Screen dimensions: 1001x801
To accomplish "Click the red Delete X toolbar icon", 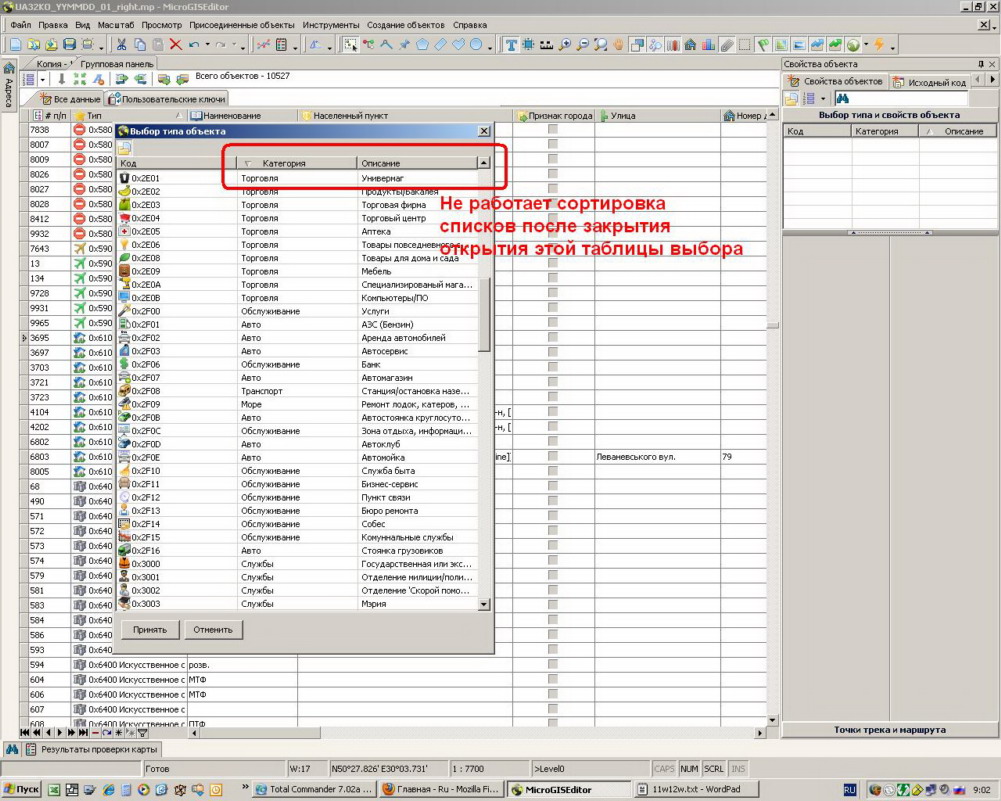I will pyautogui.click(x=175, y=45).
